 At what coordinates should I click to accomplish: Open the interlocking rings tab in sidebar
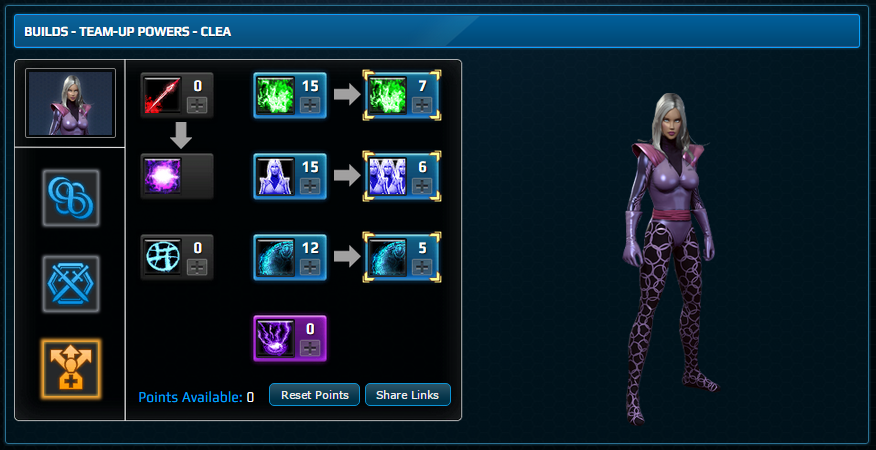(70, 198)
